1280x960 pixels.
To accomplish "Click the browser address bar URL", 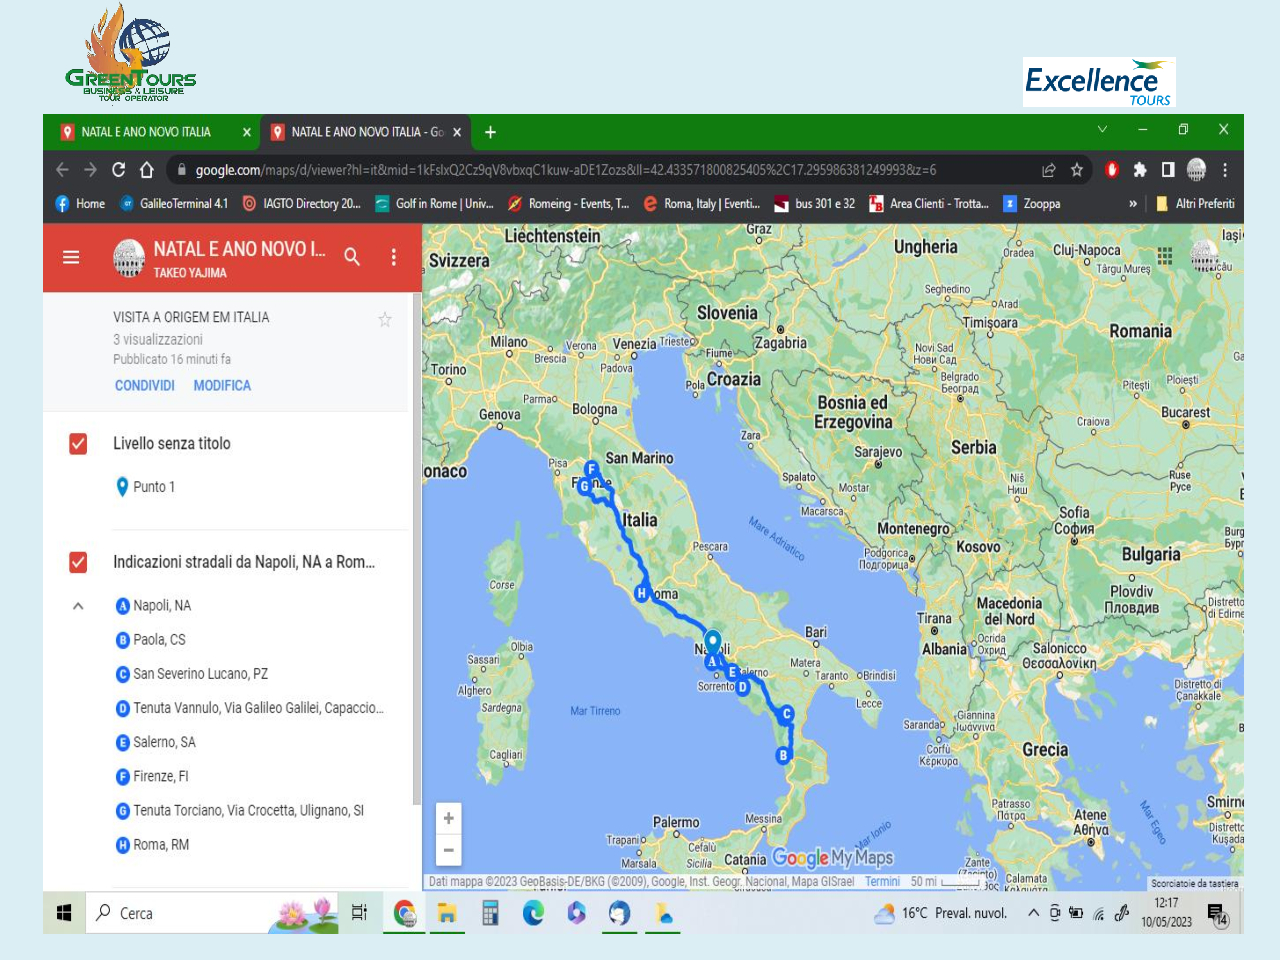I will pos(566,170).
